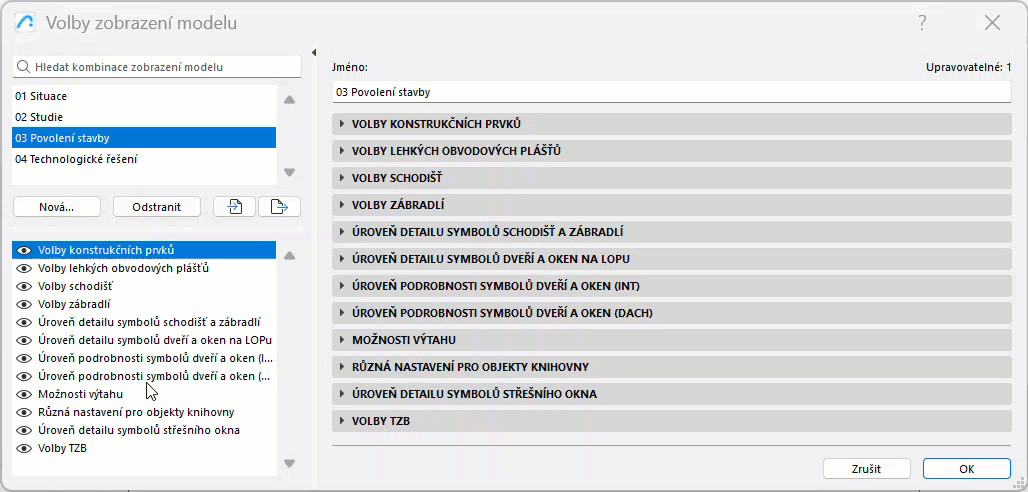The image size is (1028, 492).
Task: Collapse the left panel using the arrow
Action: [313, 52]
